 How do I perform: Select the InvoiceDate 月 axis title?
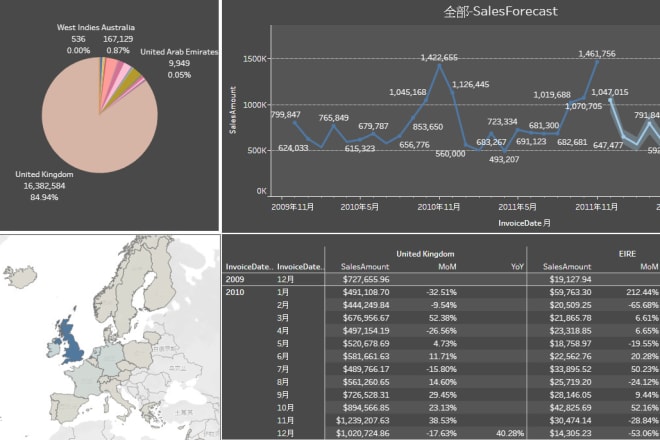click(x=524, y=223)
